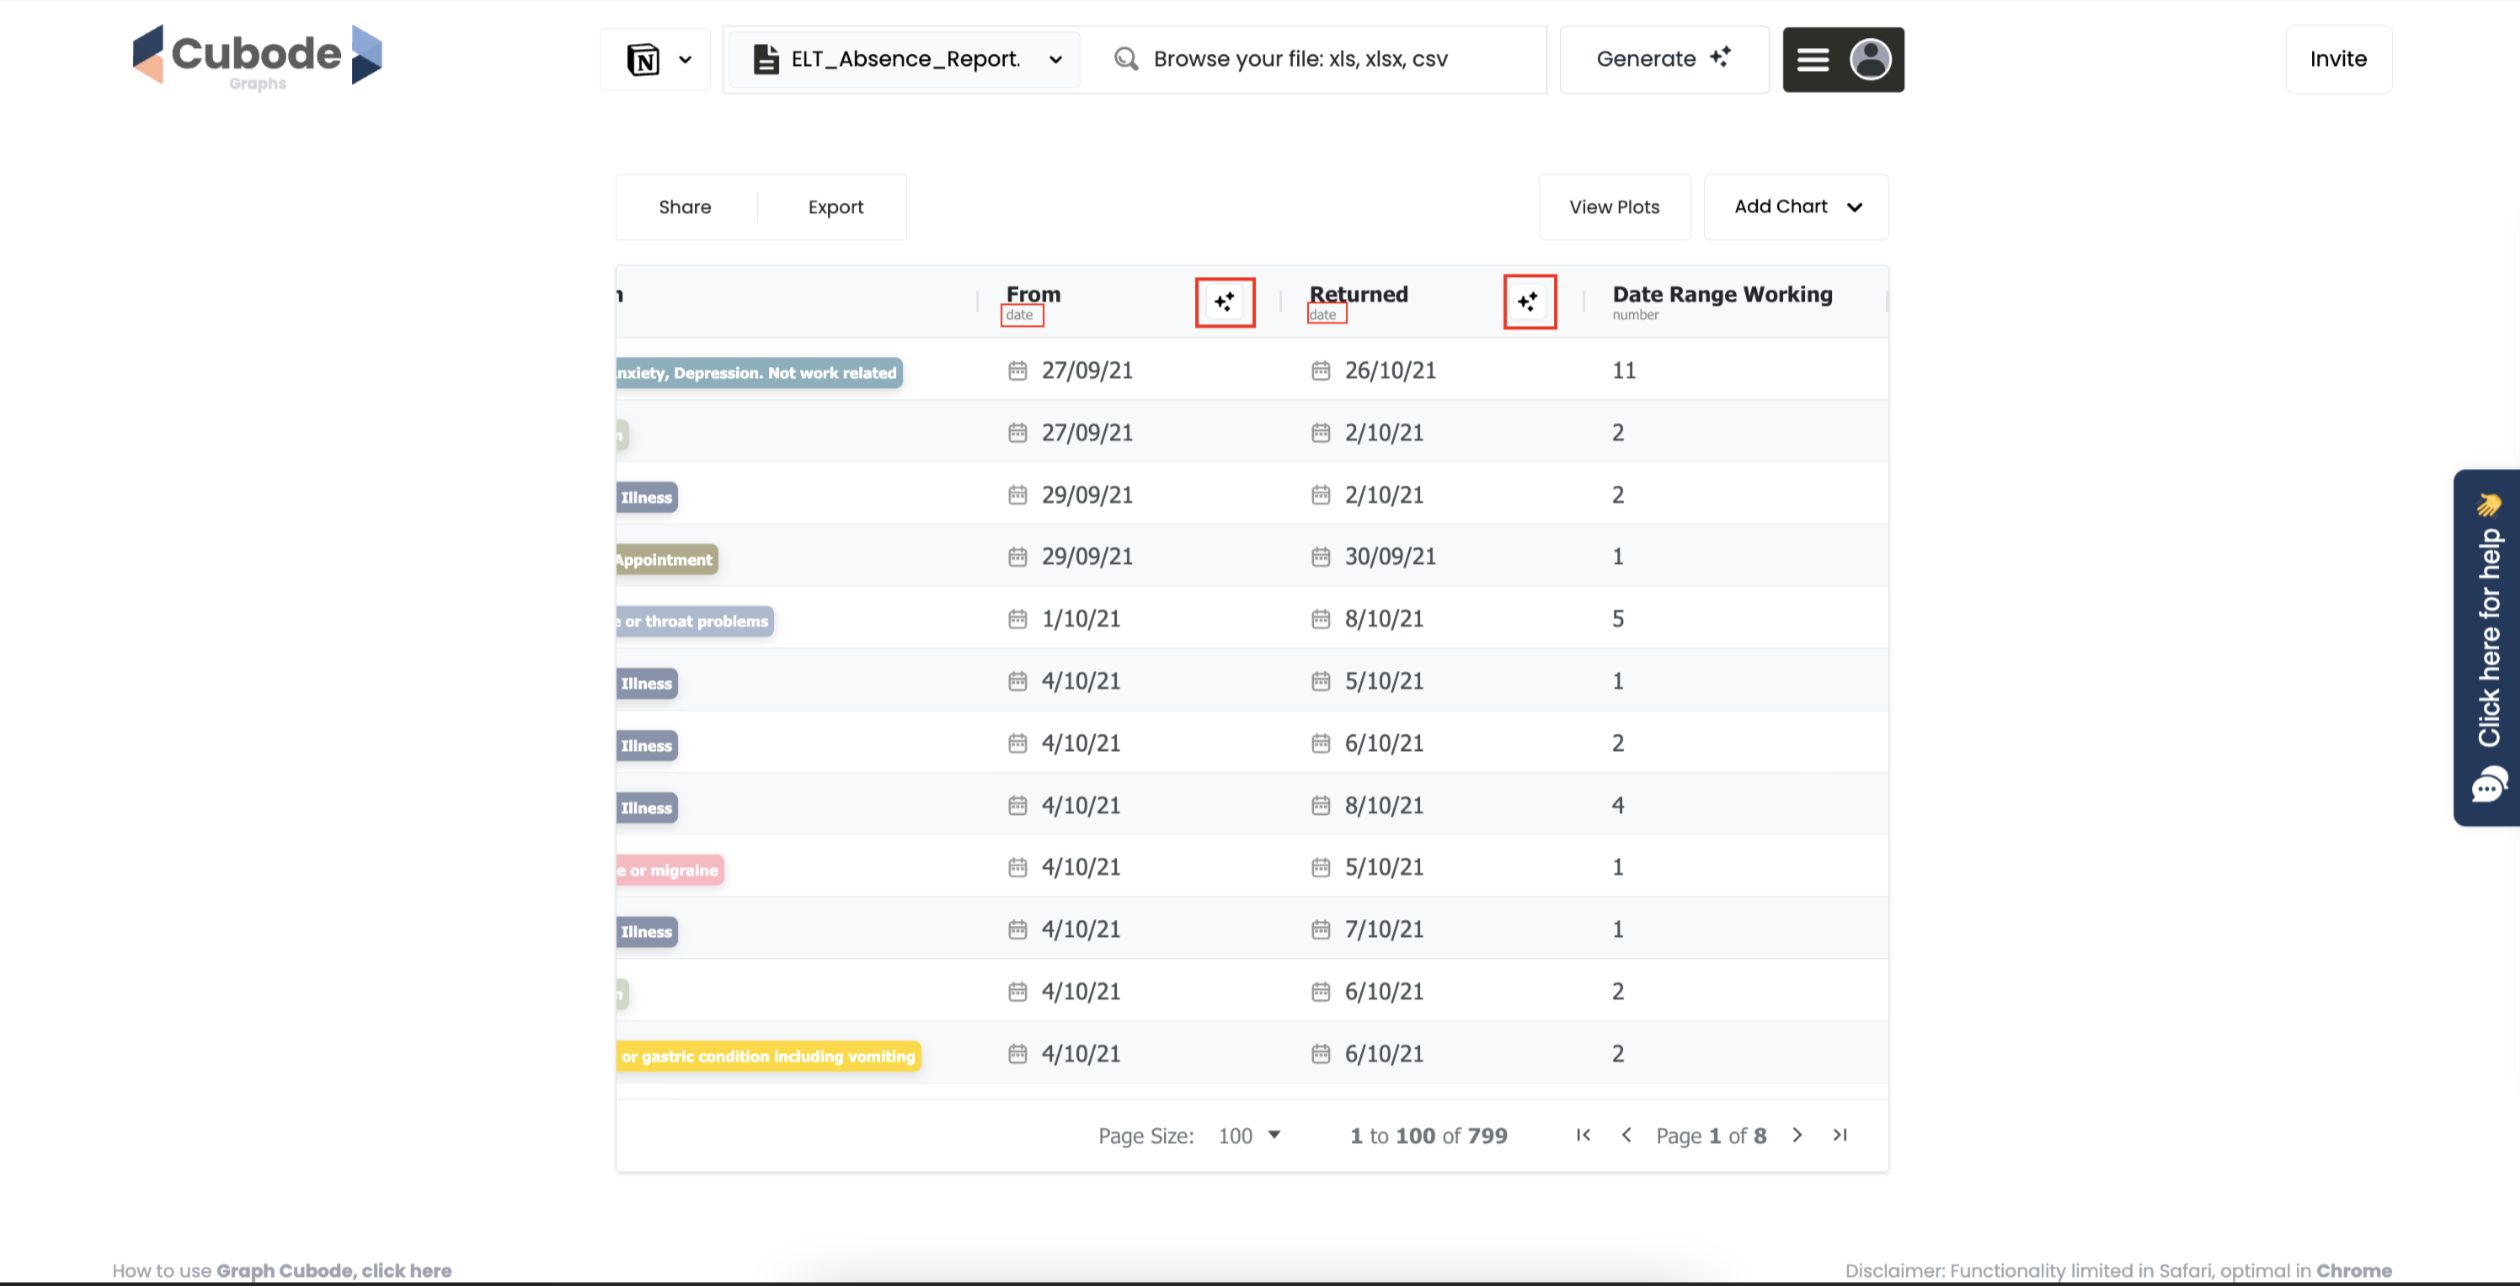2520x1286 pixels.
Task: Click the From date 29/09/21 in Appointment row
Action: point(1087,557)
